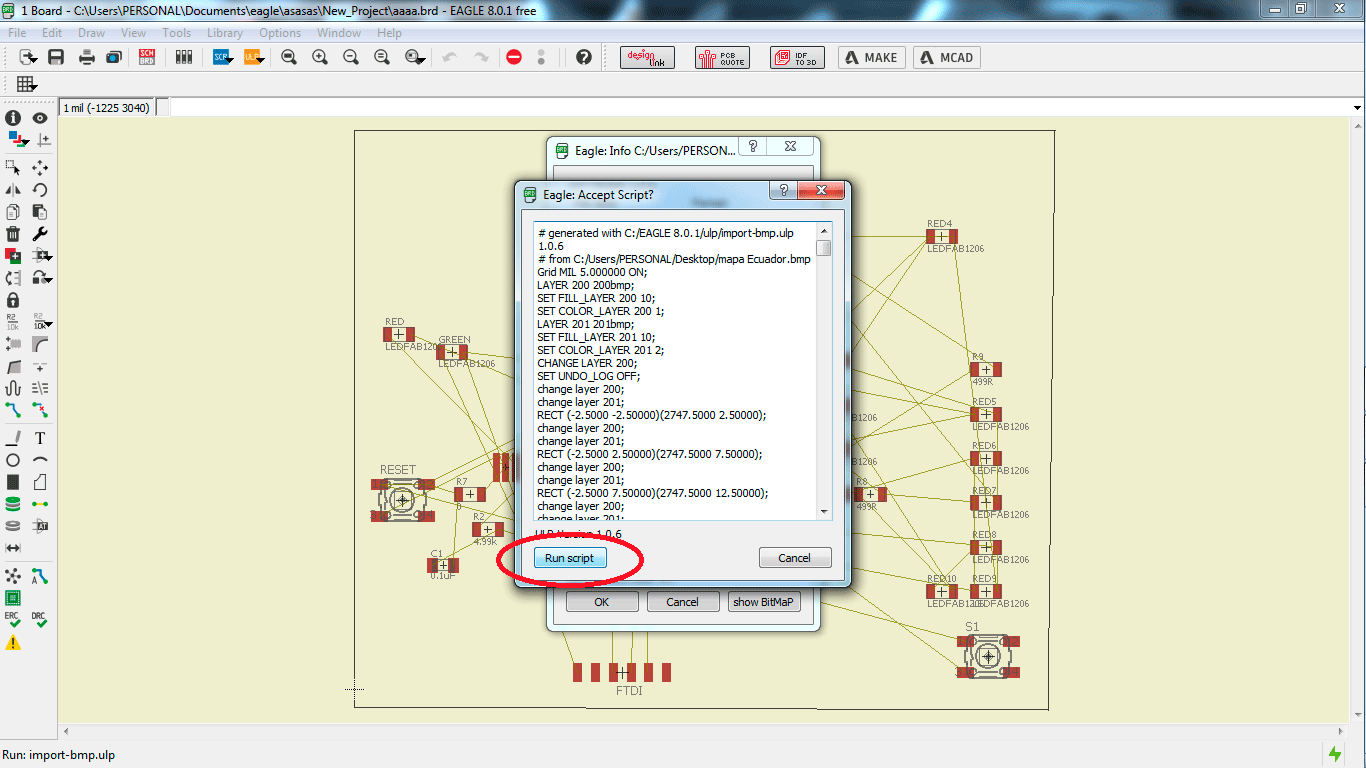1366x768 pixels.
Task: Open the SCR script dropdown
Action: point(222,57)
